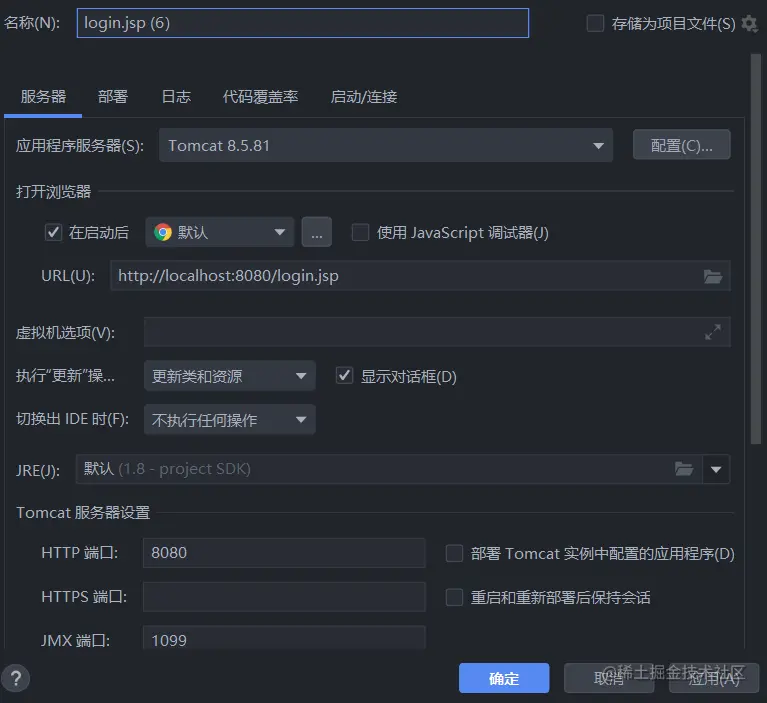Viewport: 767px width, 703px height.
Task: Click the folder icon in the JRE field
Action: click(x=684, y=469)
